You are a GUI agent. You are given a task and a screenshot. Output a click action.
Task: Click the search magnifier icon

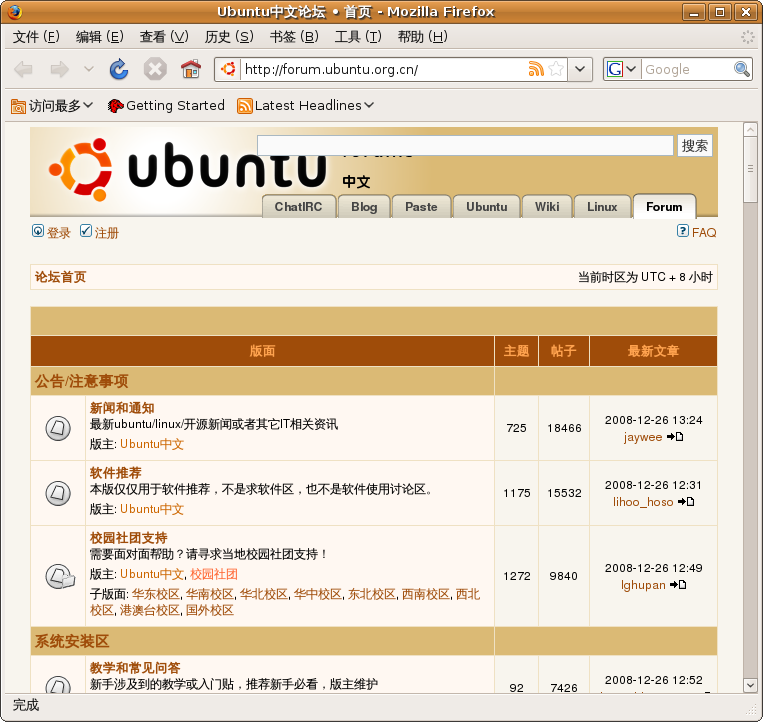pos(742,69)
